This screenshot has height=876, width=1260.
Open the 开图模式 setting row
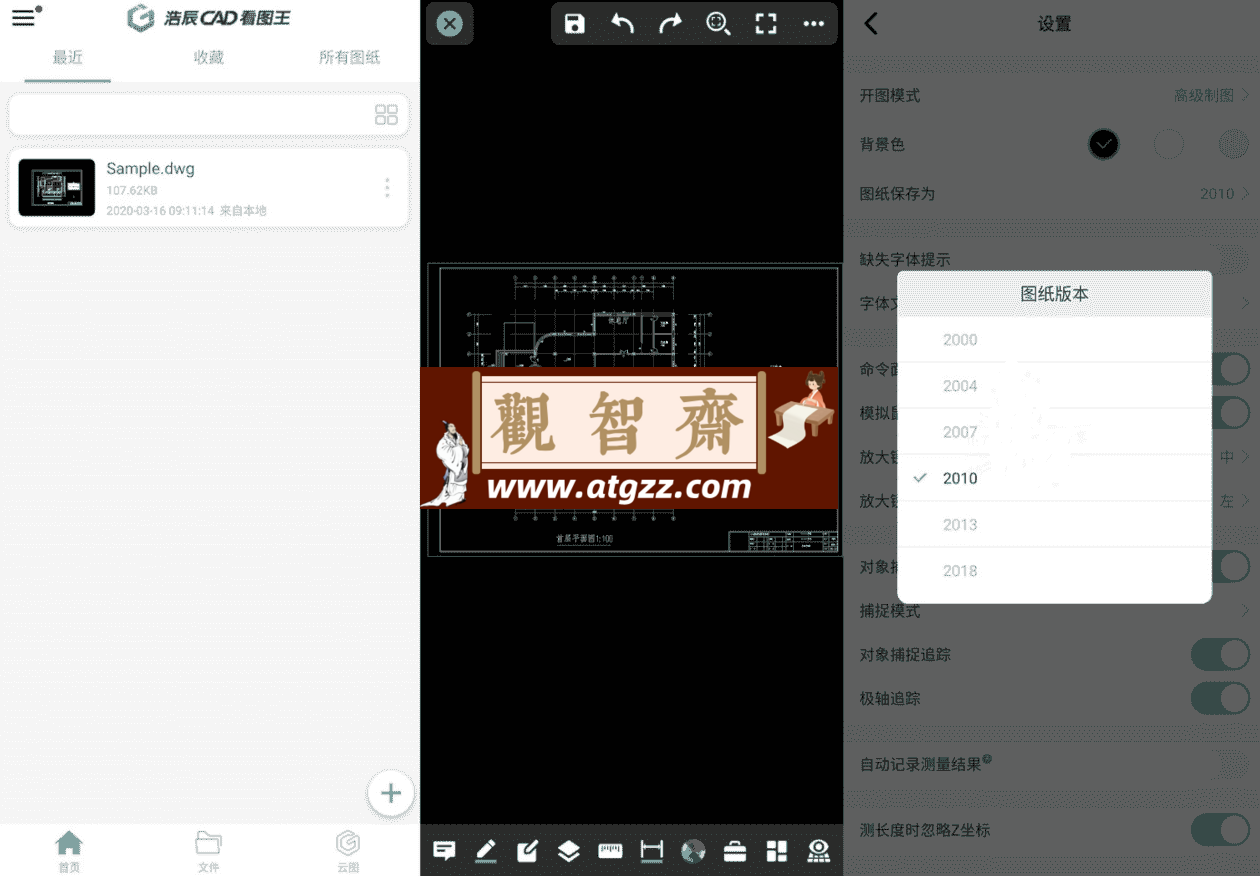coord(1052,95)
